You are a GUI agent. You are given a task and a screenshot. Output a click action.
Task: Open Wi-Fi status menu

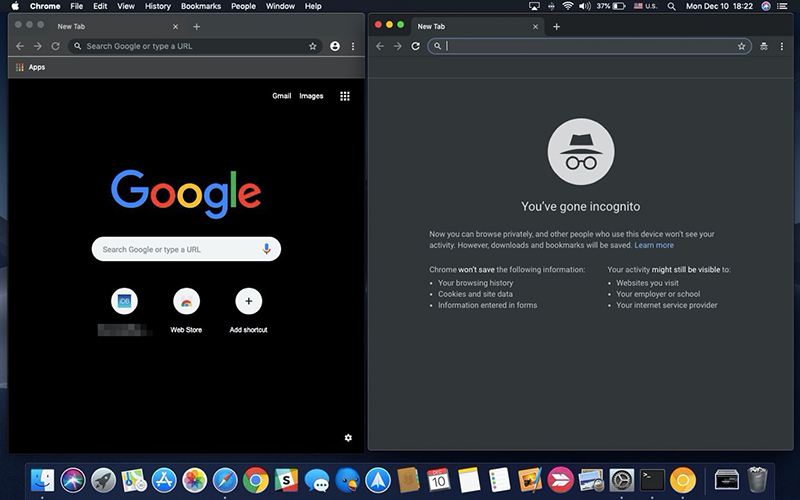(568, 6)
